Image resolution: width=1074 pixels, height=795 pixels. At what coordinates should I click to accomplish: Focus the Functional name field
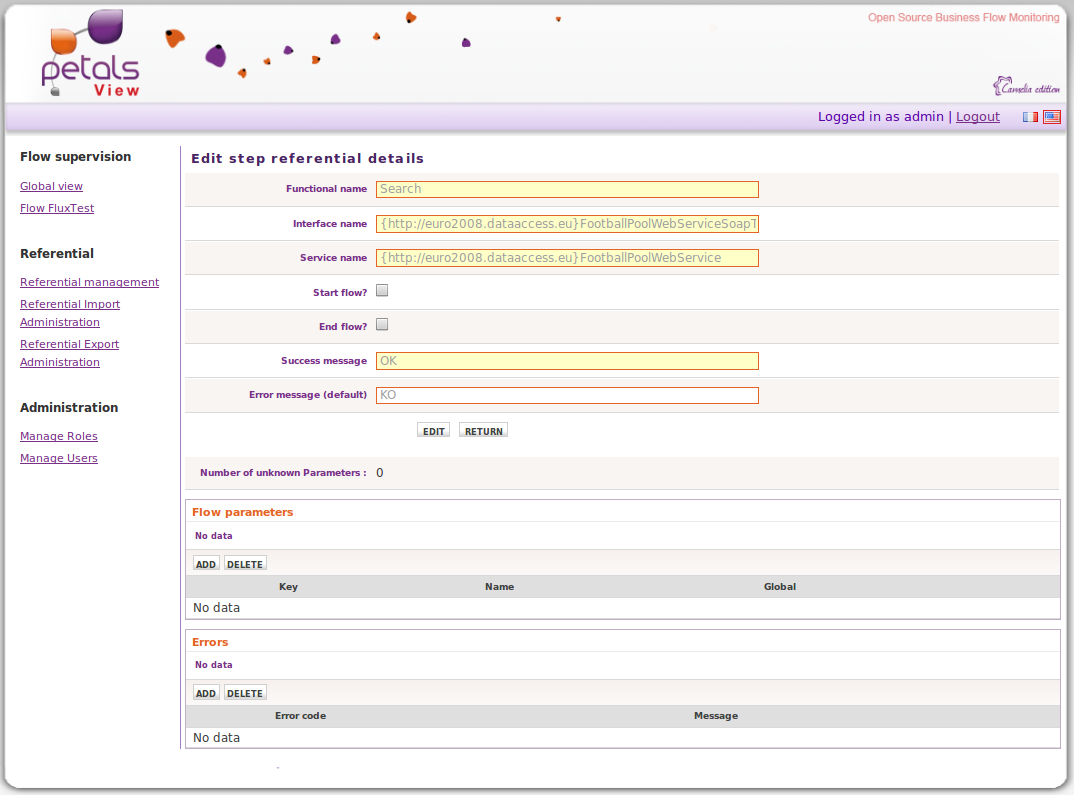[x=567, y=189]
